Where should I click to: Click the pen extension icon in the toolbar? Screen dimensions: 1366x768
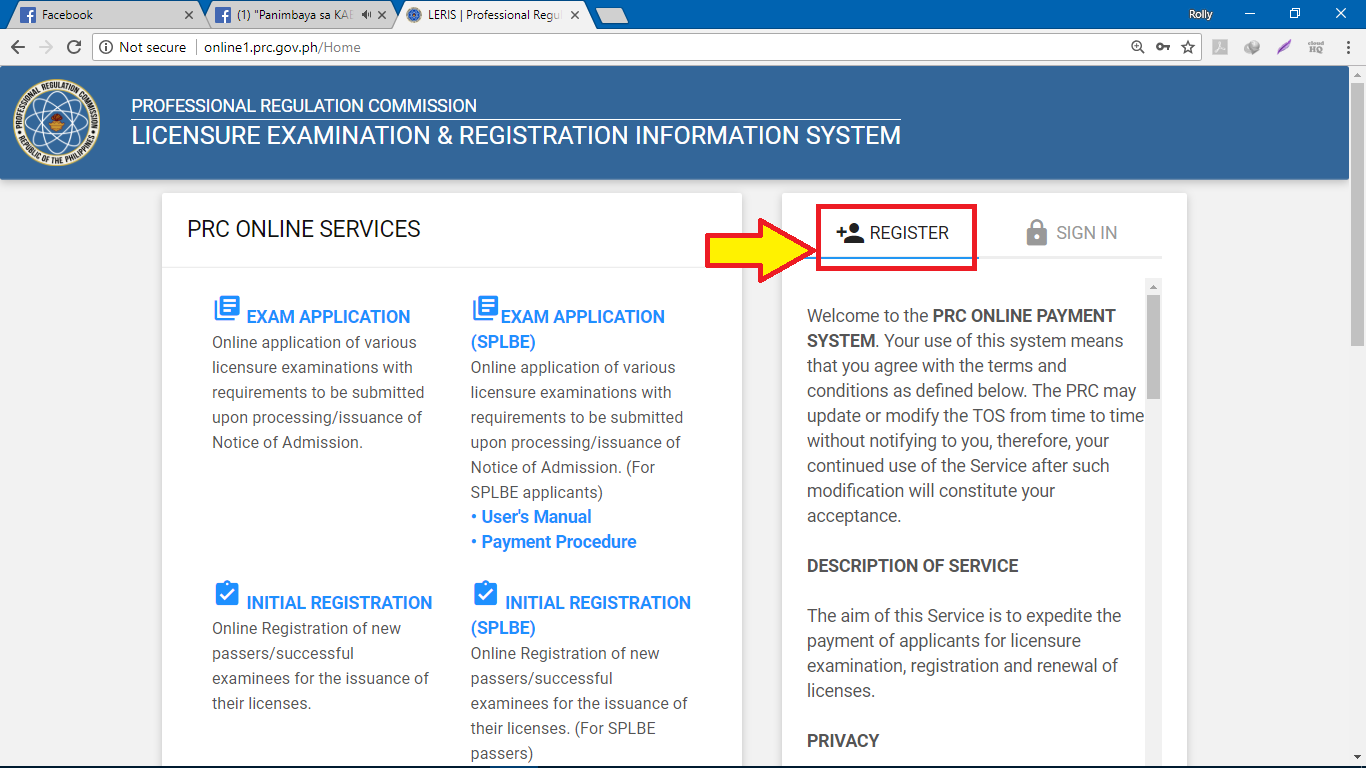pyautogui.click(x=1284, y=46)
